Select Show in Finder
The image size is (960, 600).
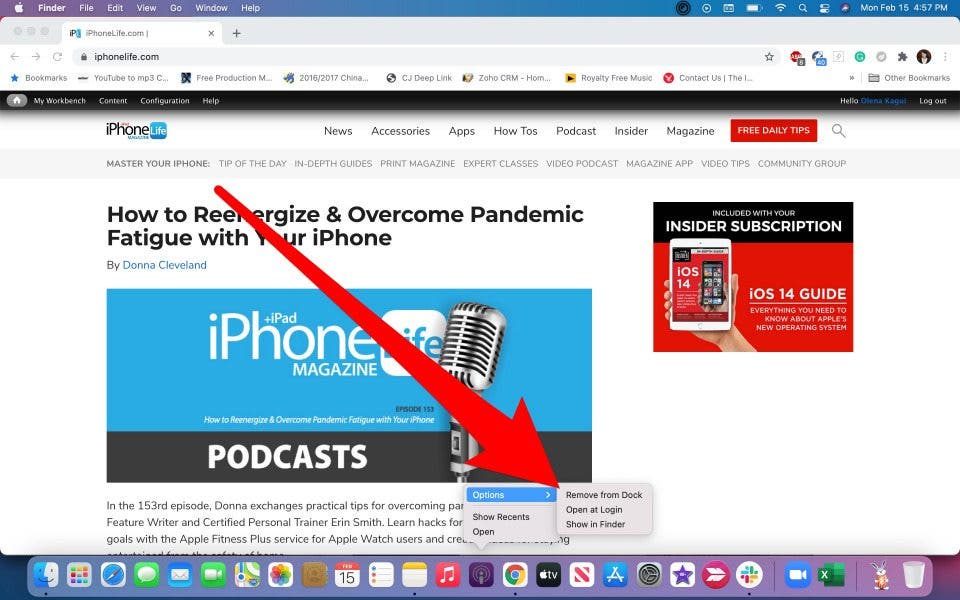595,524
